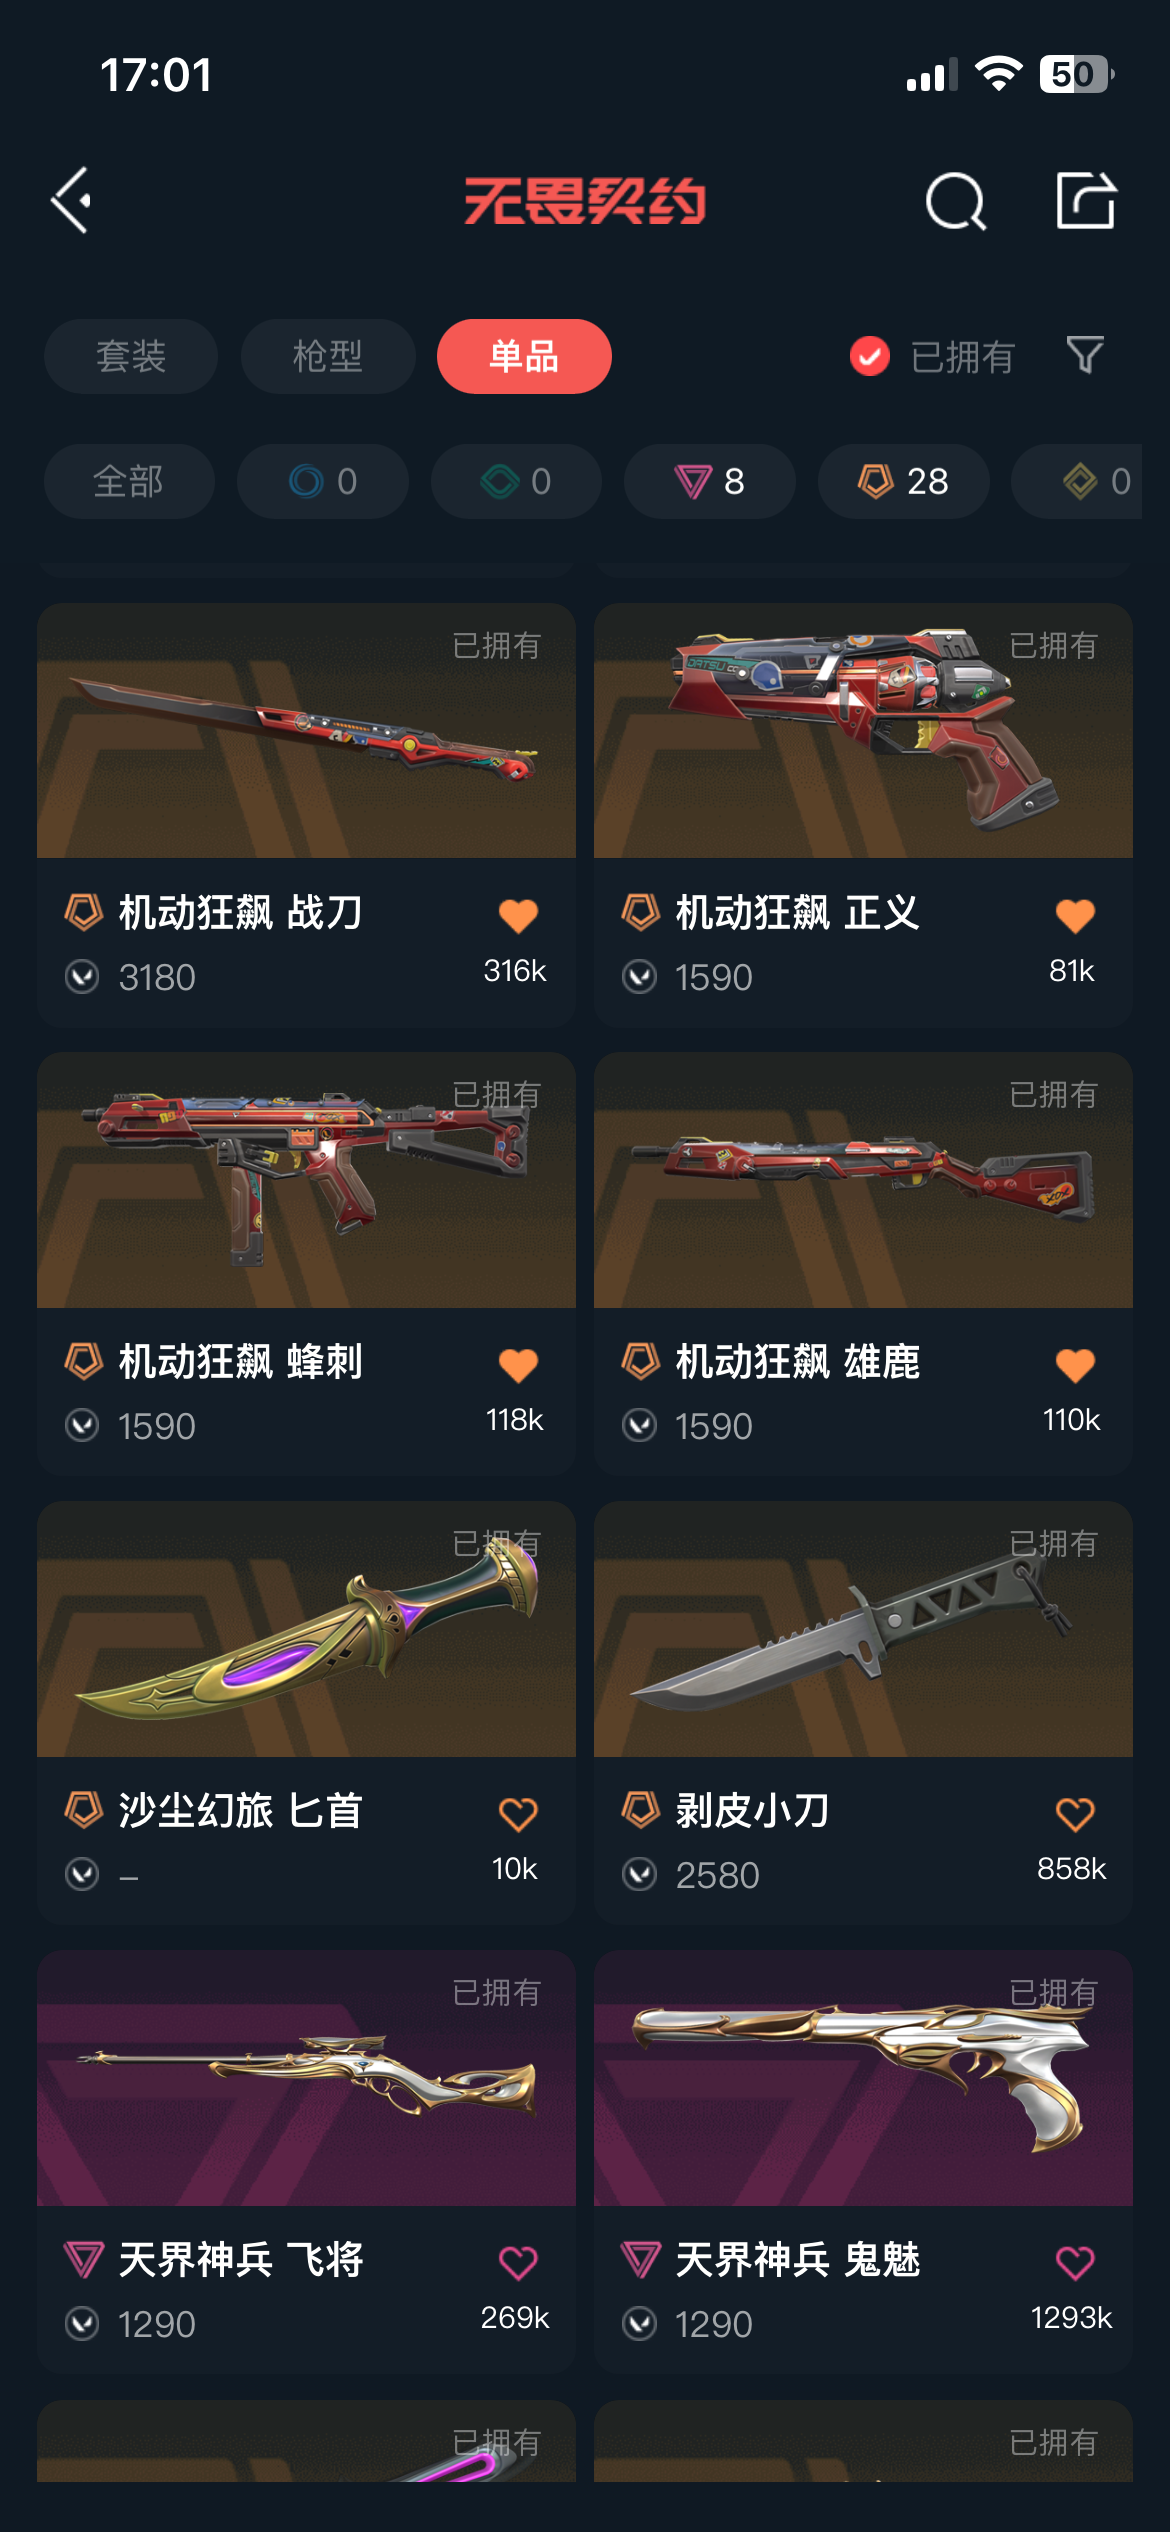Like the 机动狂飙 战刀 heart icon

point(518,915)
